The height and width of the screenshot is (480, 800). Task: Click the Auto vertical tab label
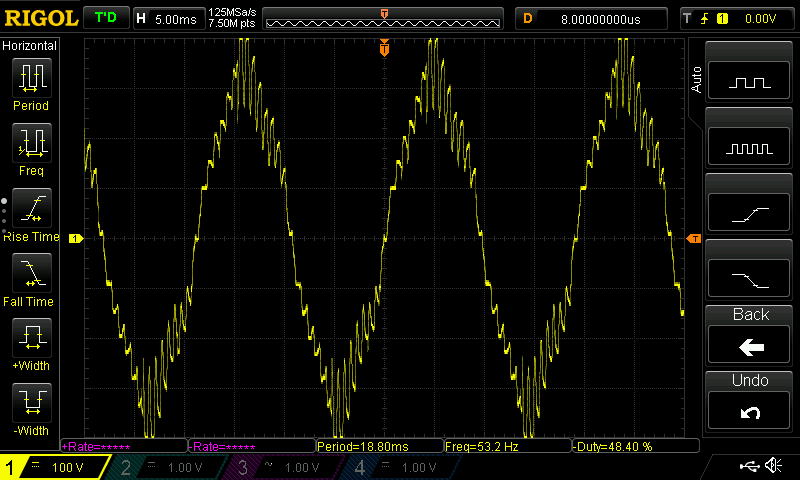[x=696, y=80]
